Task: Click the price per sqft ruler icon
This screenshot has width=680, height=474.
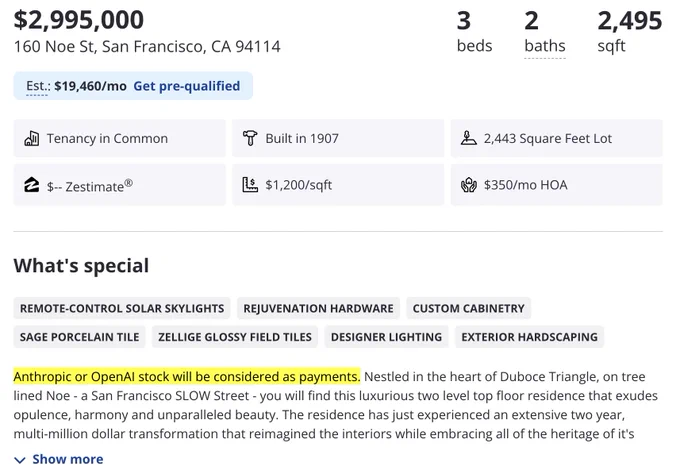Action: (x=250, y=185)
